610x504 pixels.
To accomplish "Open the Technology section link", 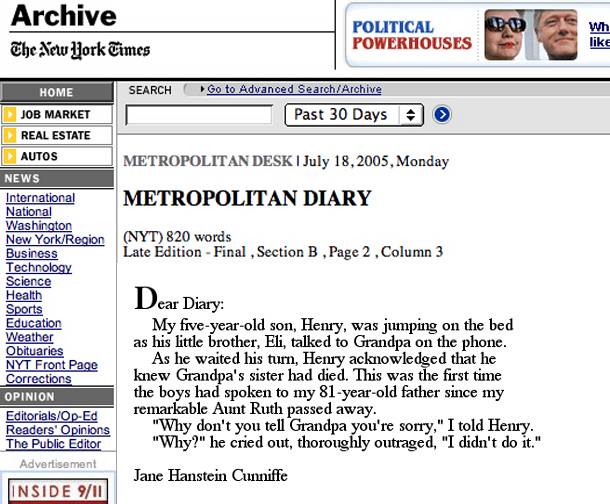I will tap(39, 268).
